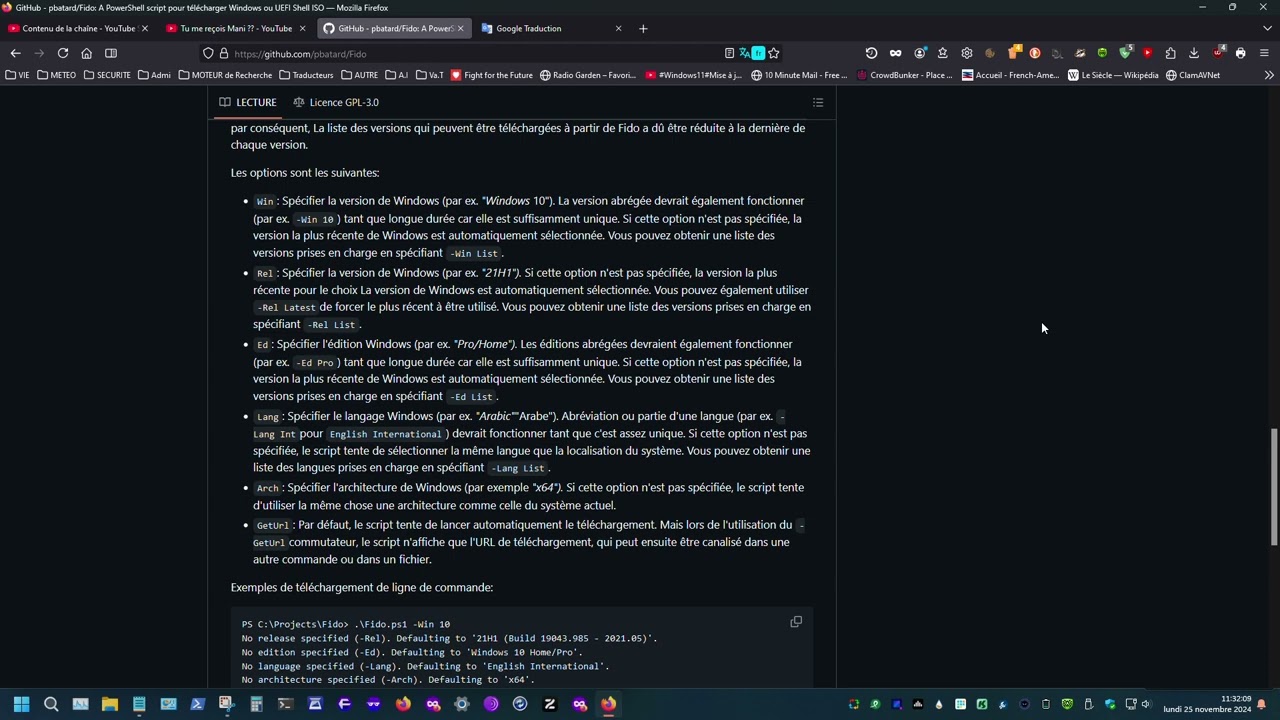The width and height of the screenshot is (1280, 720).
Task: Switch to Tu me reçois Mani YouTube tab
Action: click(x=236, y=28)
